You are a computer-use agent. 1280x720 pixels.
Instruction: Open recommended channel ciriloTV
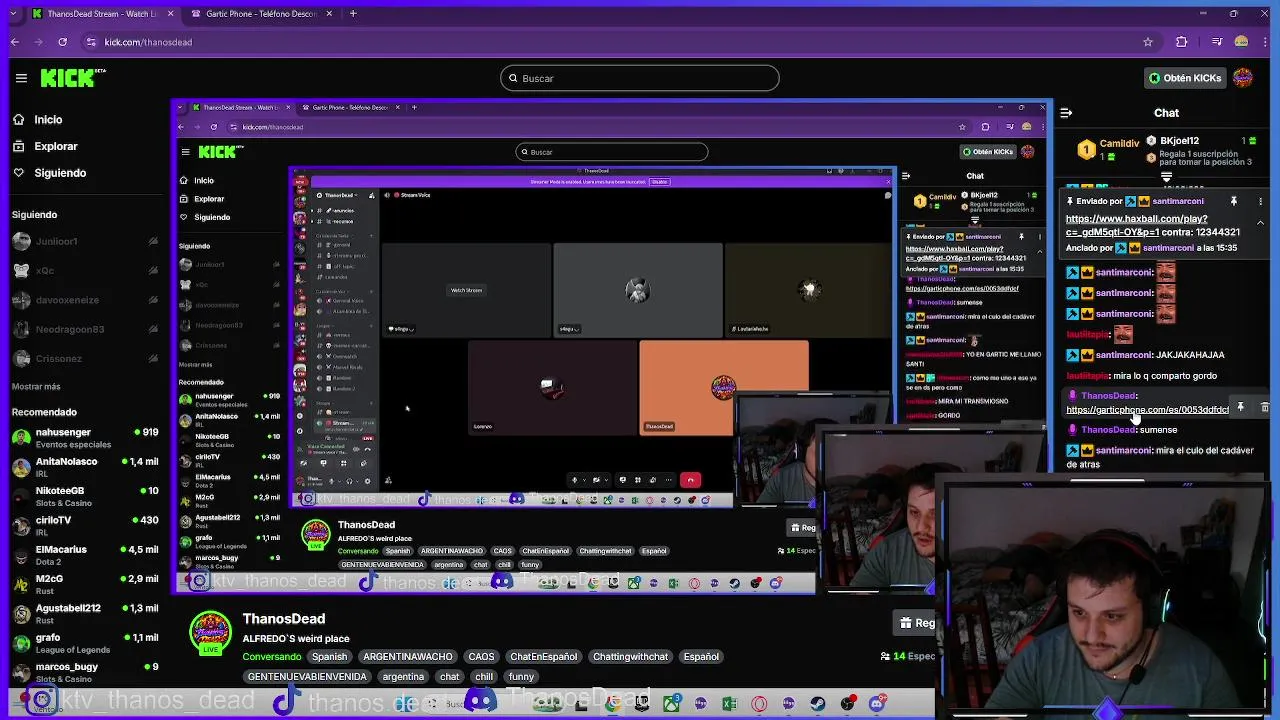point(85,525)
